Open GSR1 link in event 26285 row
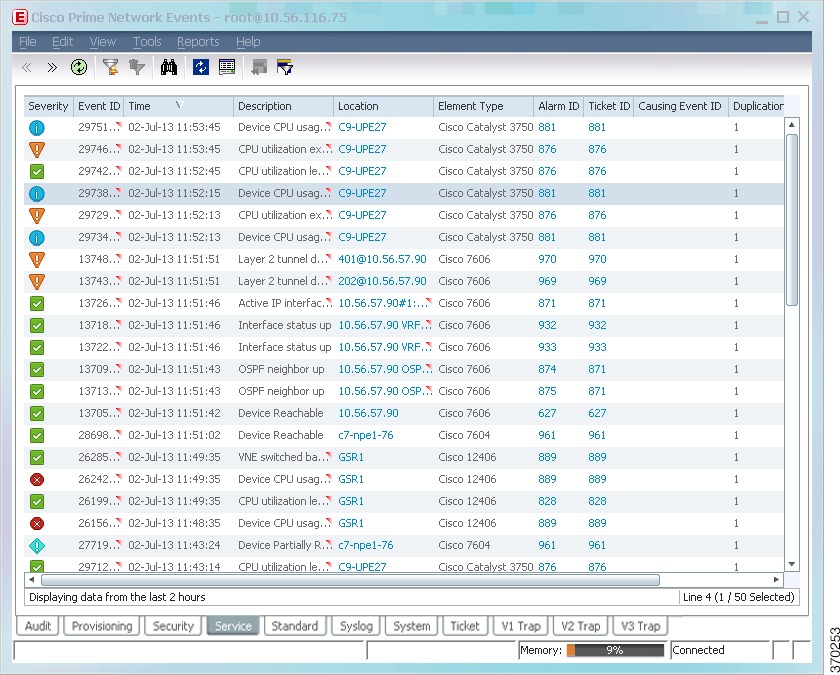The image size is (840, 675). (x=351, y=458)
